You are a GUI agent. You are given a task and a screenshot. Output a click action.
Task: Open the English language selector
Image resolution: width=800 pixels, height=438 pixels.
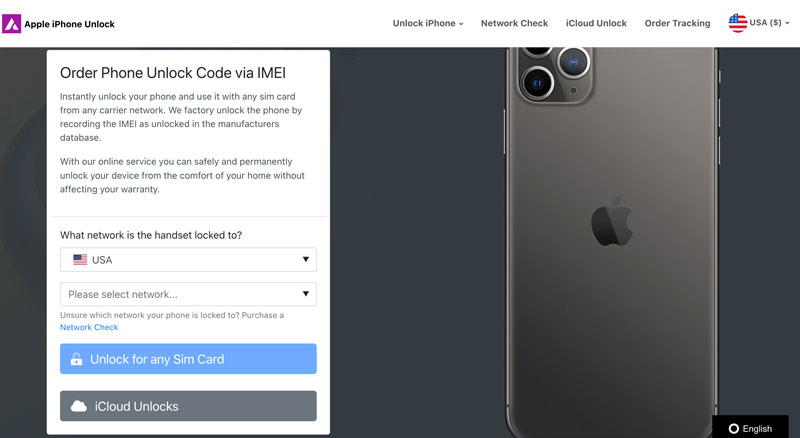750,428
